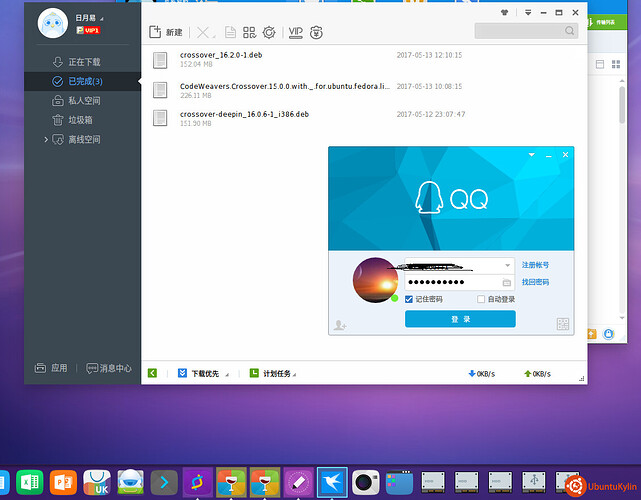Viewport: 641px width, 500px height.
Task: Click the delete X toolbar icon
Action: tap(203, 32)
